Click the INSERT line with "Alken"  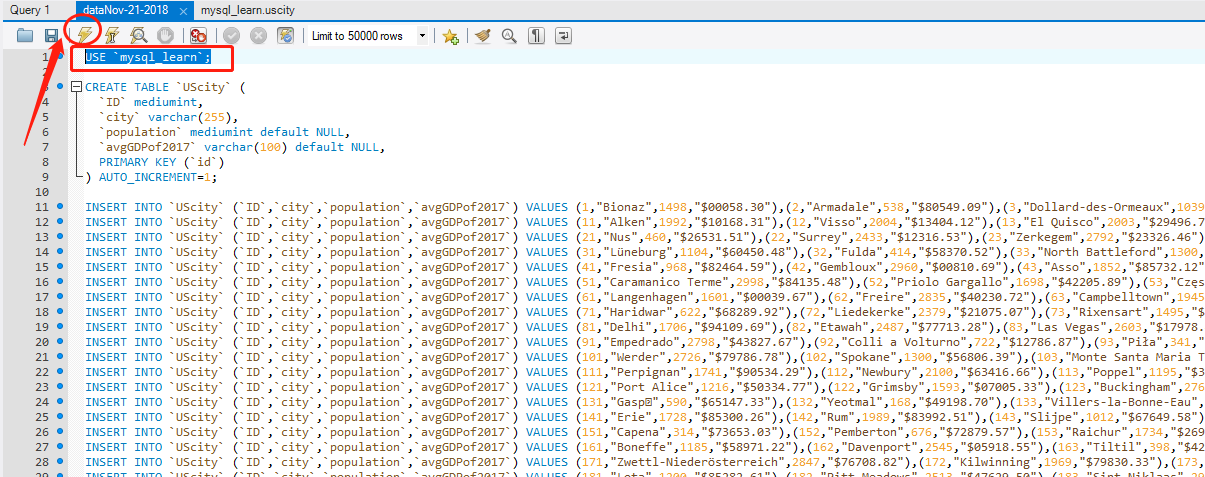644,222
